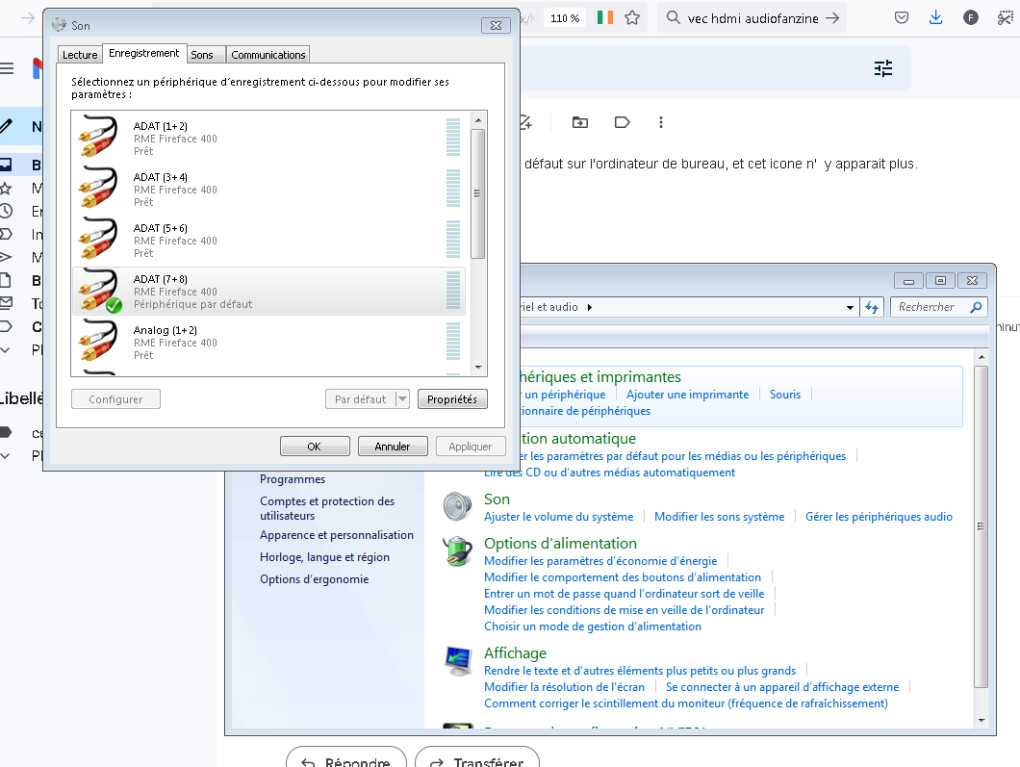Viewport: 1020px width, 767px height.
Task: Click the search magnifier in Control Panel Rechercher box
Action: (x=976, y=307)
